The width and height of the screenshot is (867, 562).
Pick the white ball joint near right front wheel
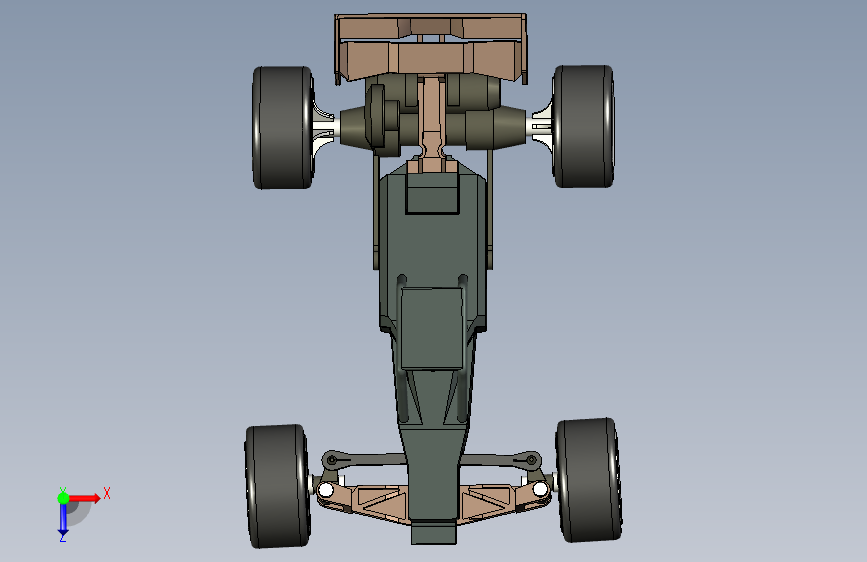pyautogui.click(x=540, y=488)
